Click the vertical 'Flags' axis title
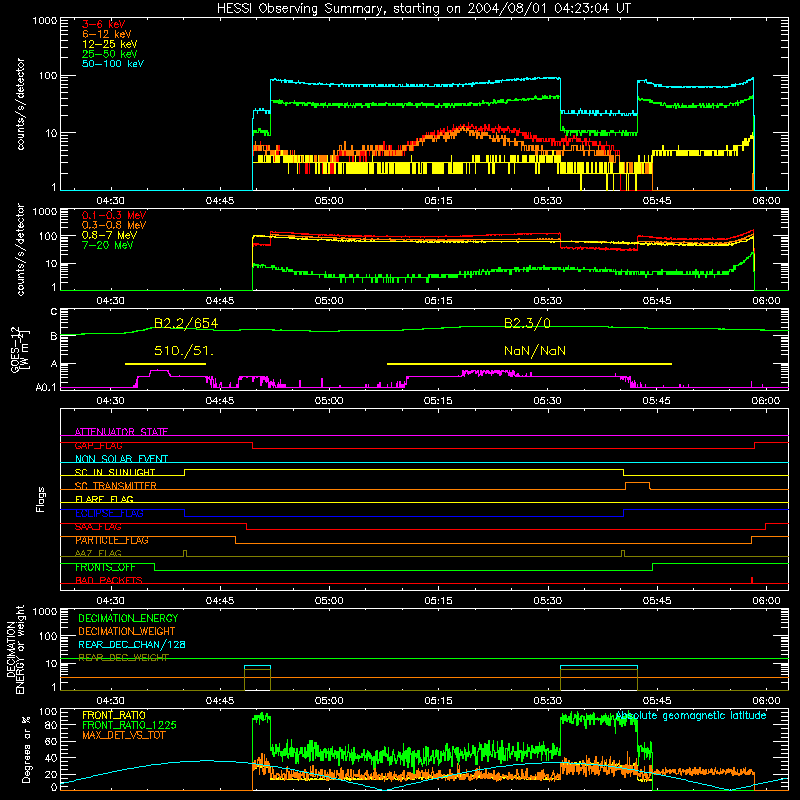This screenshot has width=800, height=800. [x=40, y=499]
